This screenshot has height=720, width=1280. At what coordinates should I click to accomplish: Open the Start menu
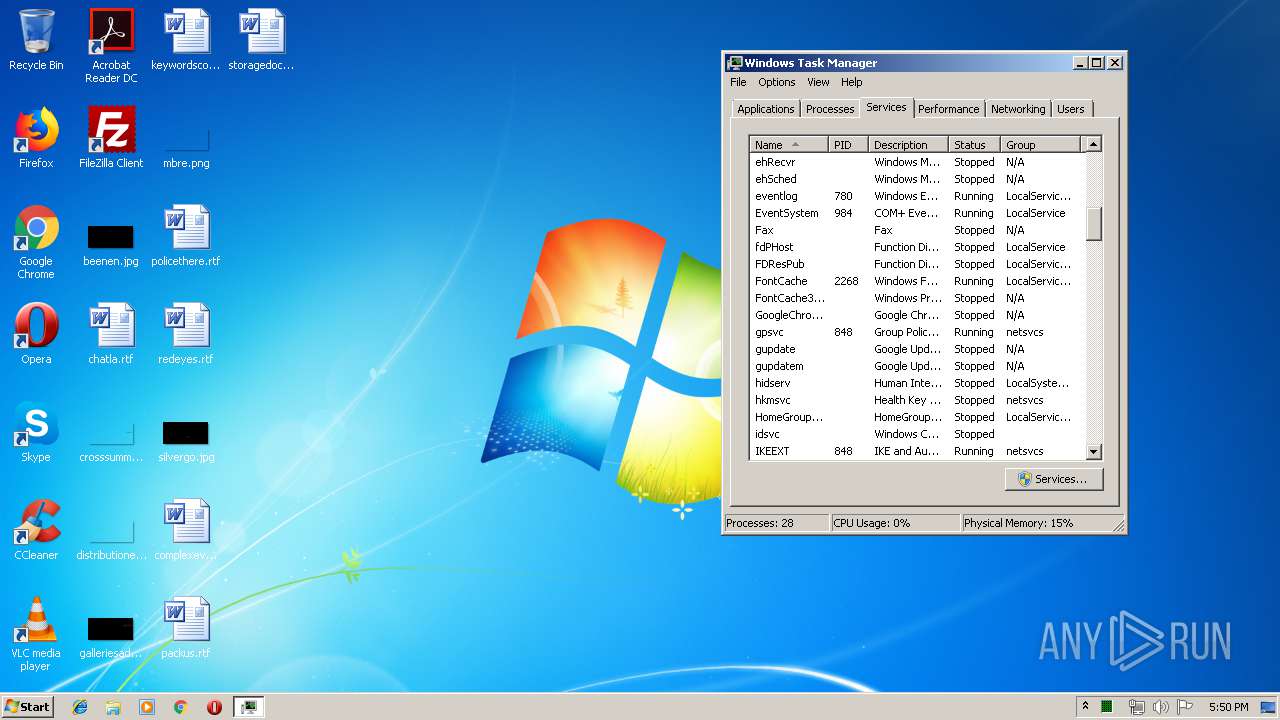pos(28,707)
